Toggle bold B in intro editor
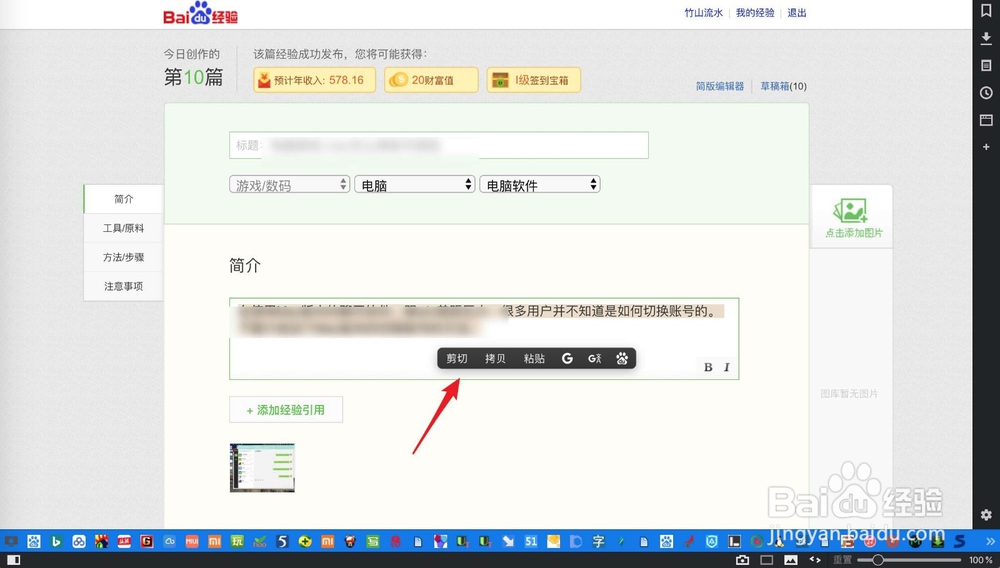 click(708, 367)
